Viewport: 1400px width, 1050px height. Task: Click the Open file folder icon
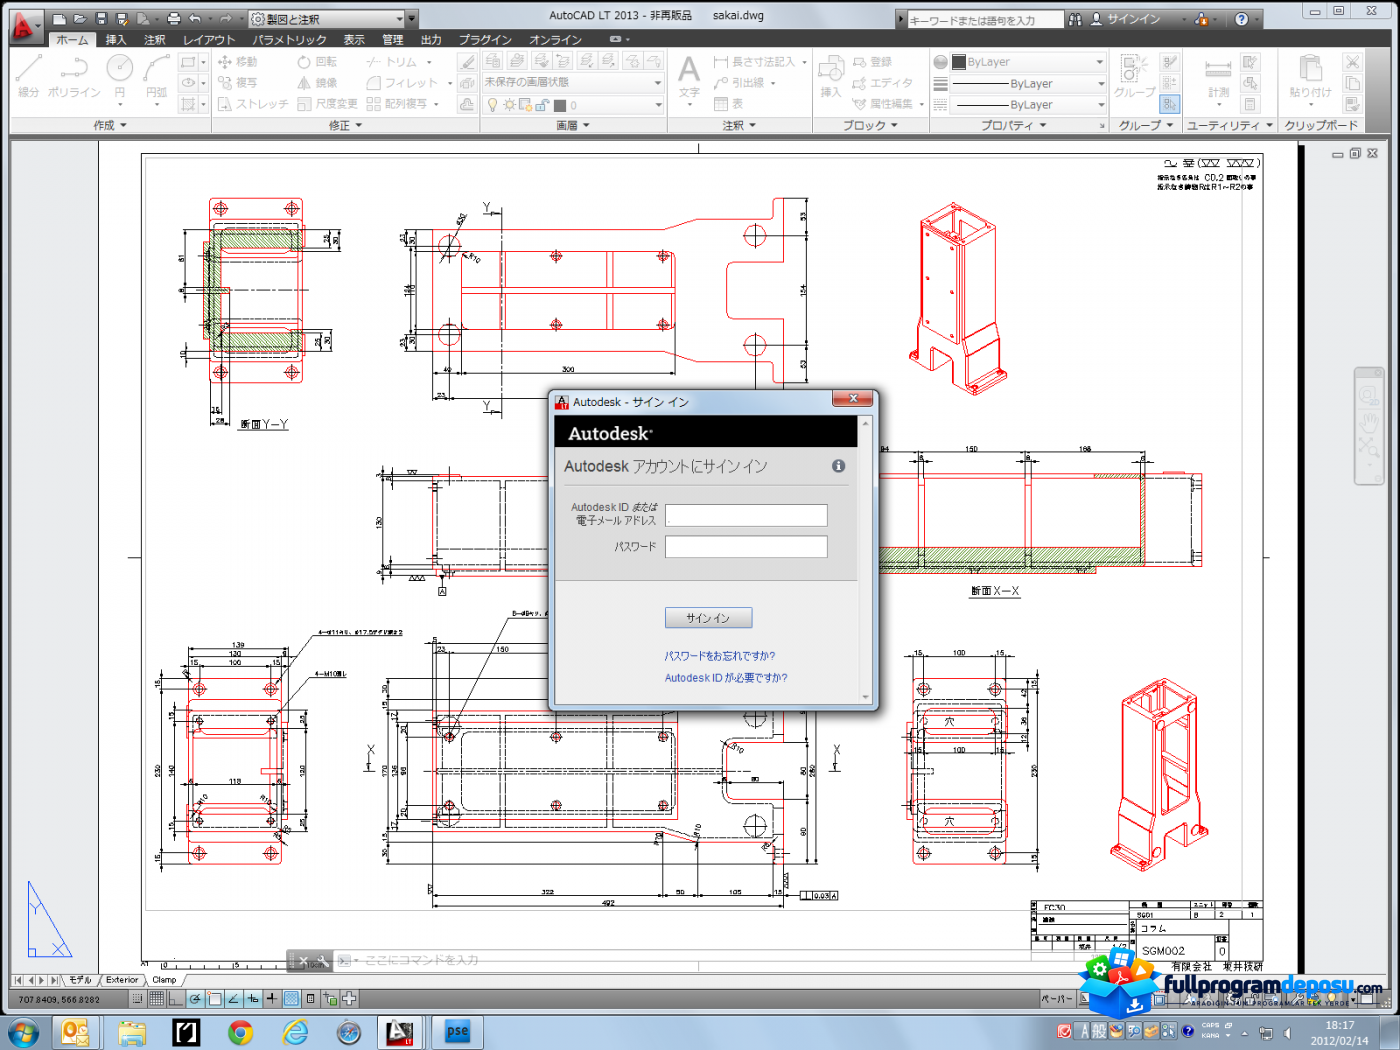(80, 19)
